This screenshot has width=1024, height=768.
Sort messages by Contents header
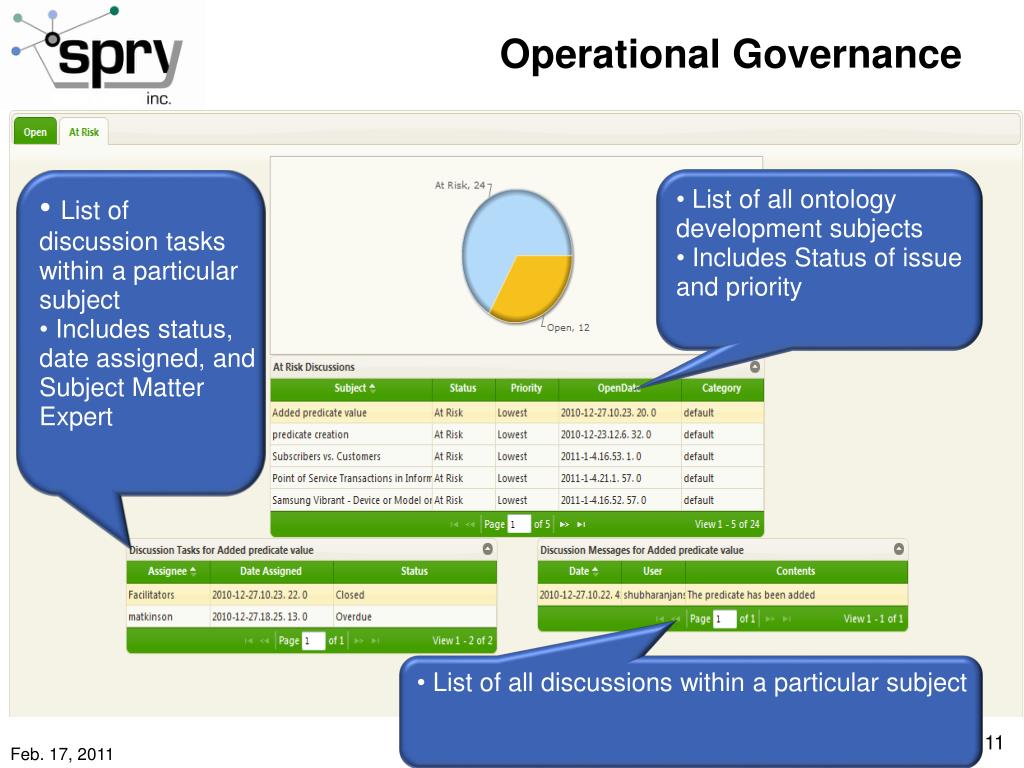coord(795,571)
